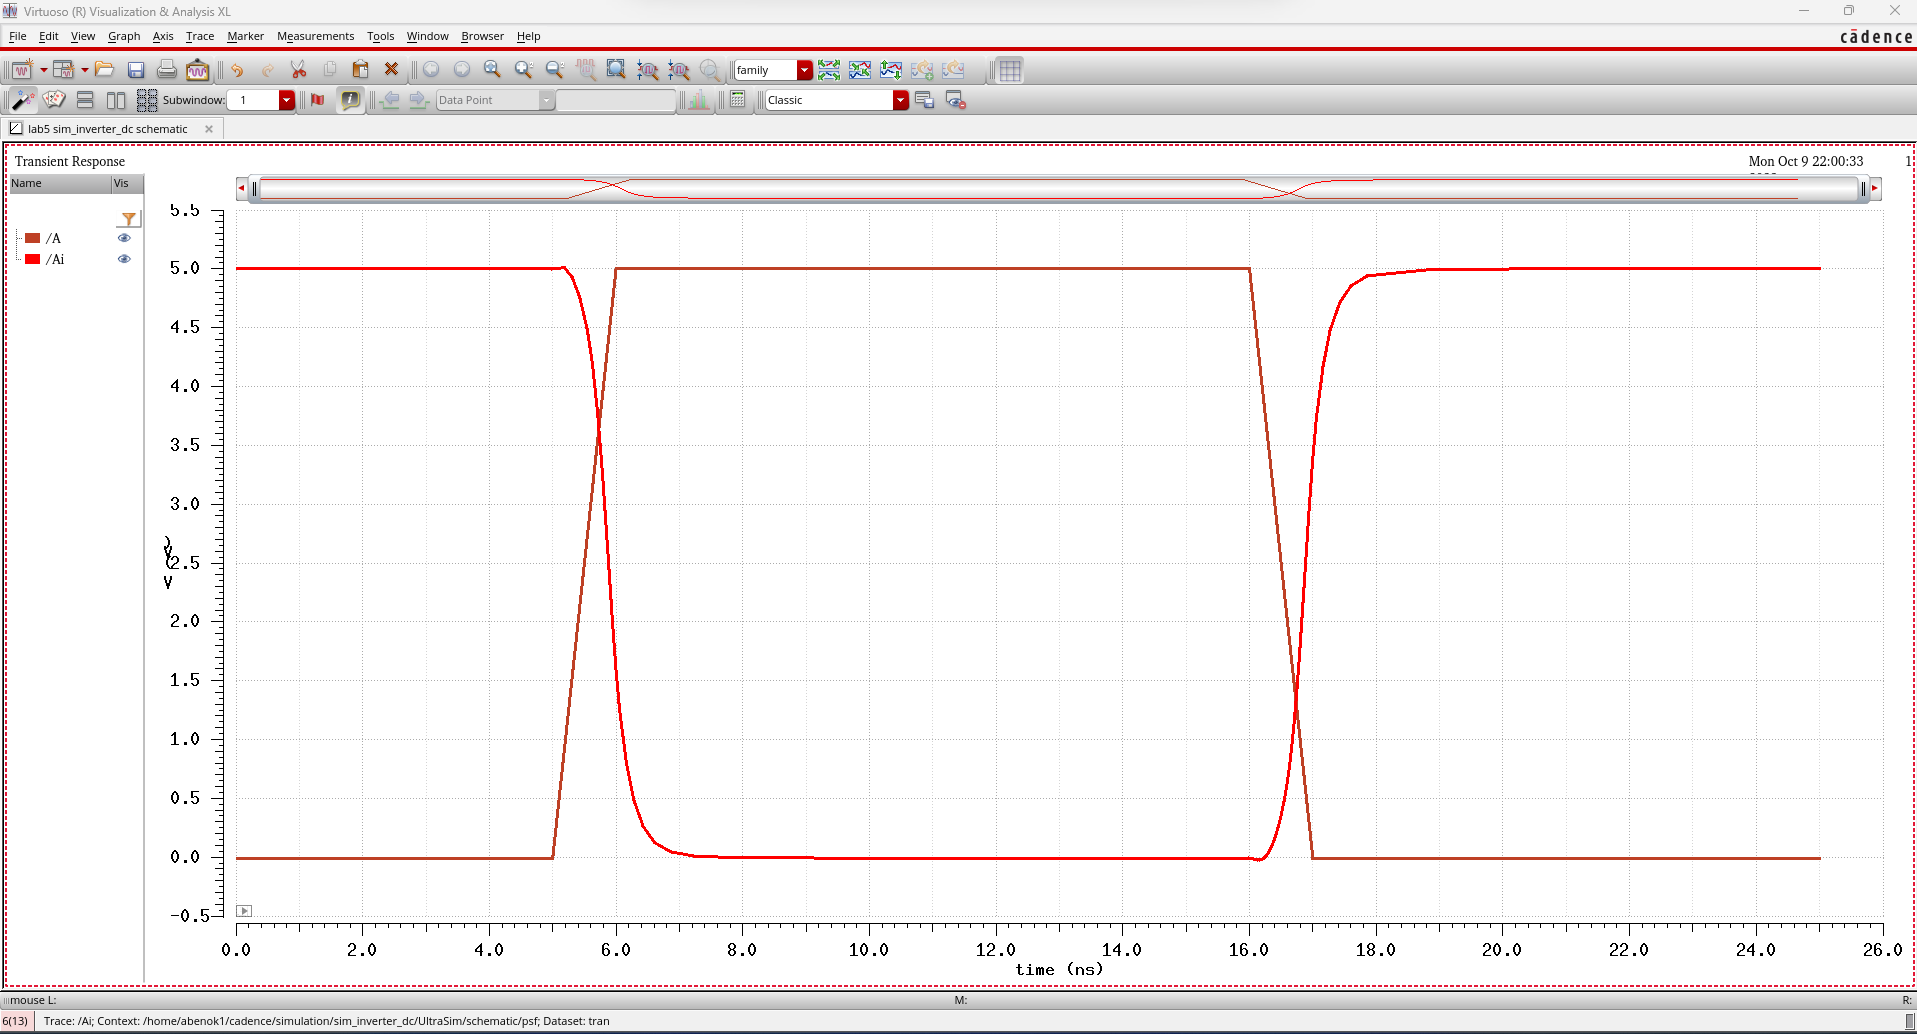
Task: Open the auto layout wand tool
Action: pyautogui.click(x=23, y=100)
